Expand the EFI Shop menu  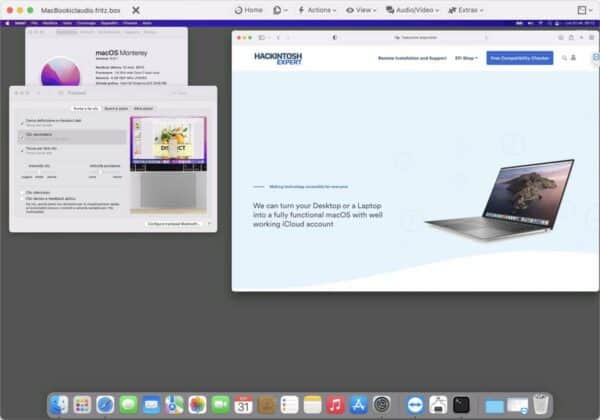pos(466,58)
